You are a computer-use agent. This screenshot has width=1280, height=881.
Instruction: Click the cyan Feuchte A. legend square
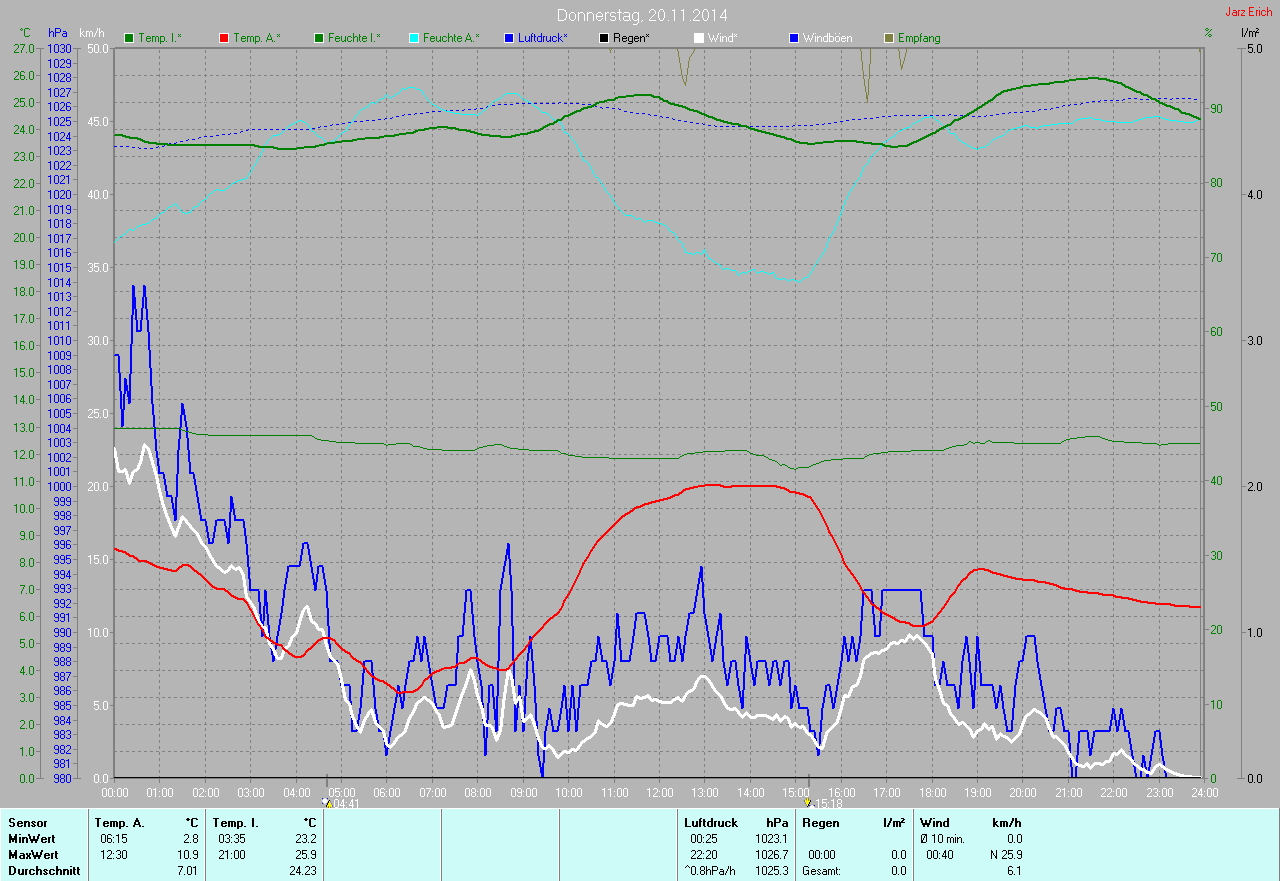coord(414,38)
